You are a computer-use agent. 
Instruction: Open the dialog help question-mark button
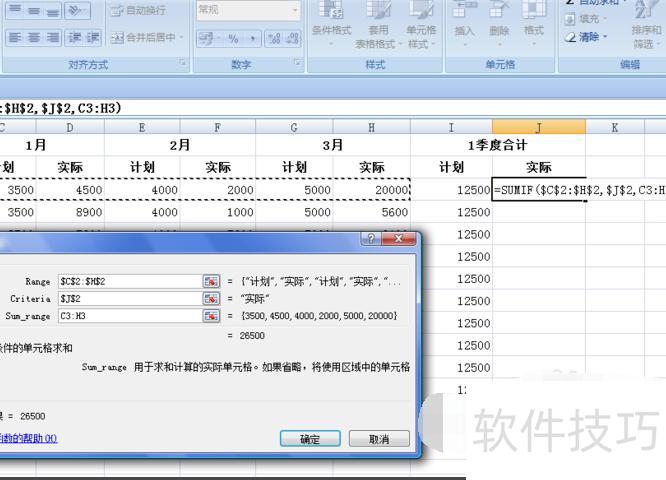[372, 240]
